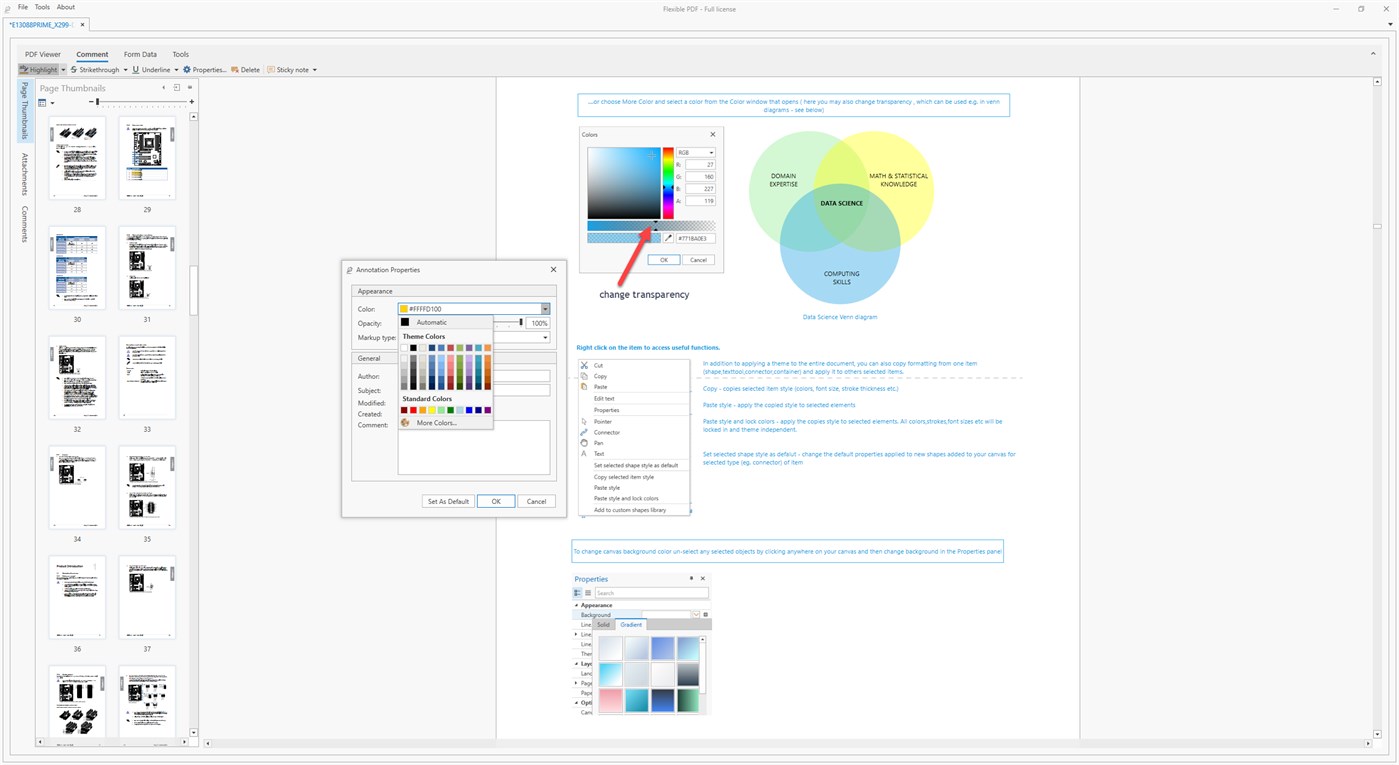The image size is (1399, 765).
Task: Open the Markup type dropdown
Action: click(x=545, y=337)
